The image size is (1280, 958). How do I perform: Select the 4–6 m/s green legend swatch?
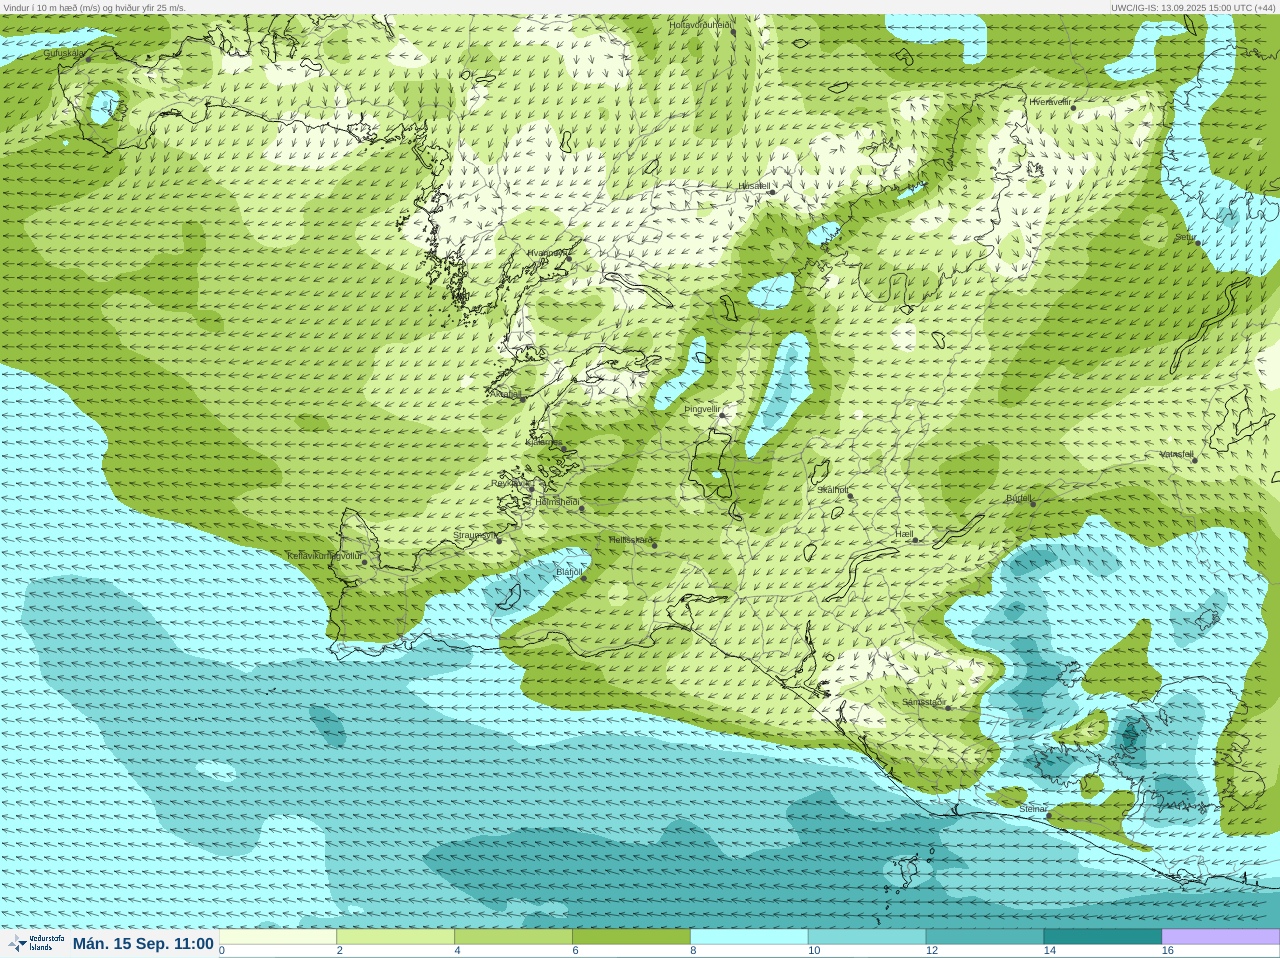514,937
